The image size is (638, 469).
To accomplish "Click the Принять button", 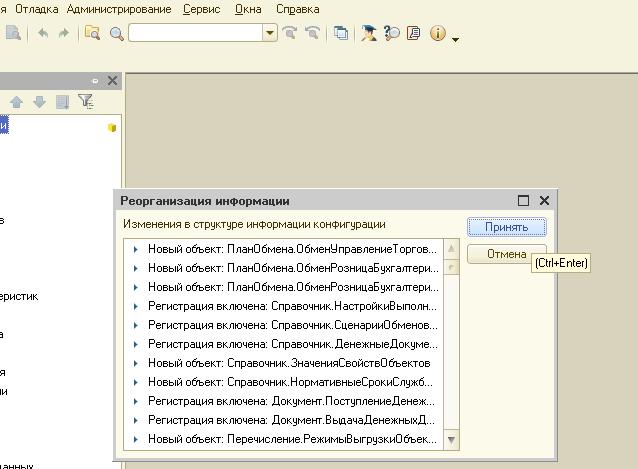I will point(506,227).
